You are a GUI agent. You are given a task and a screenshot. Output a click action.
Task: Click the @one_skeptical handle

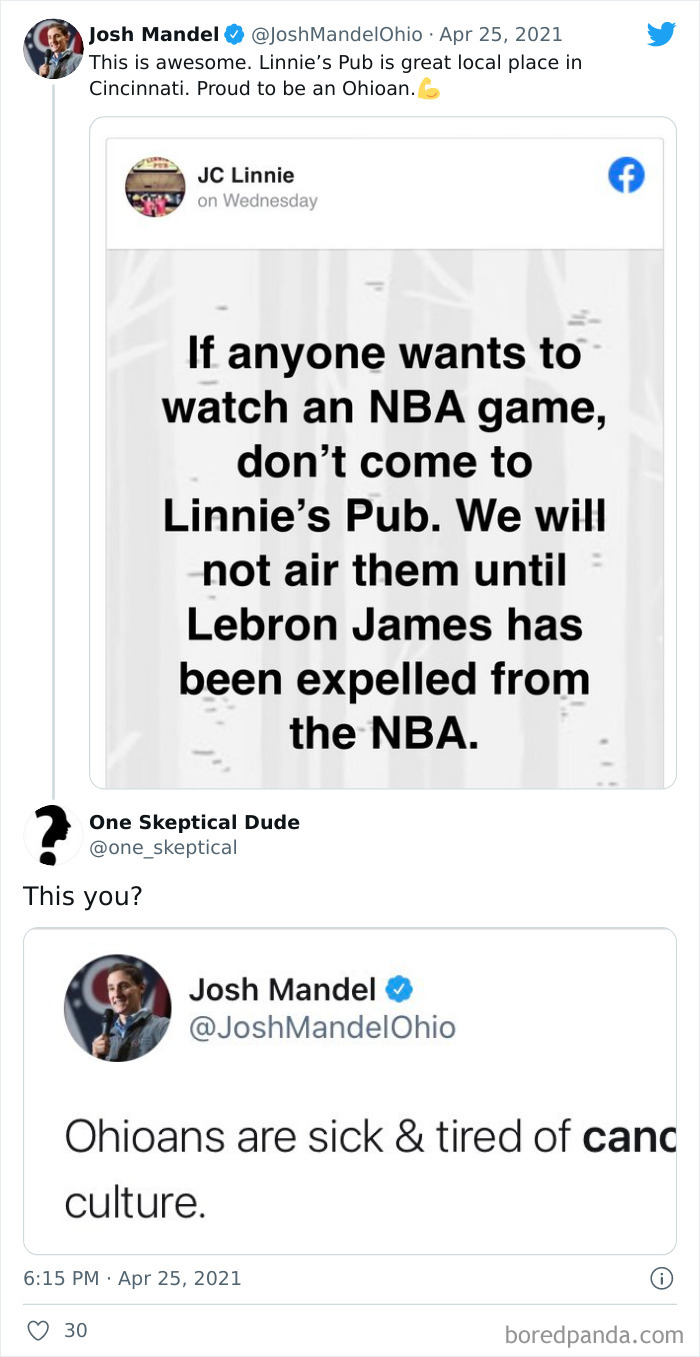coord(163,848)
